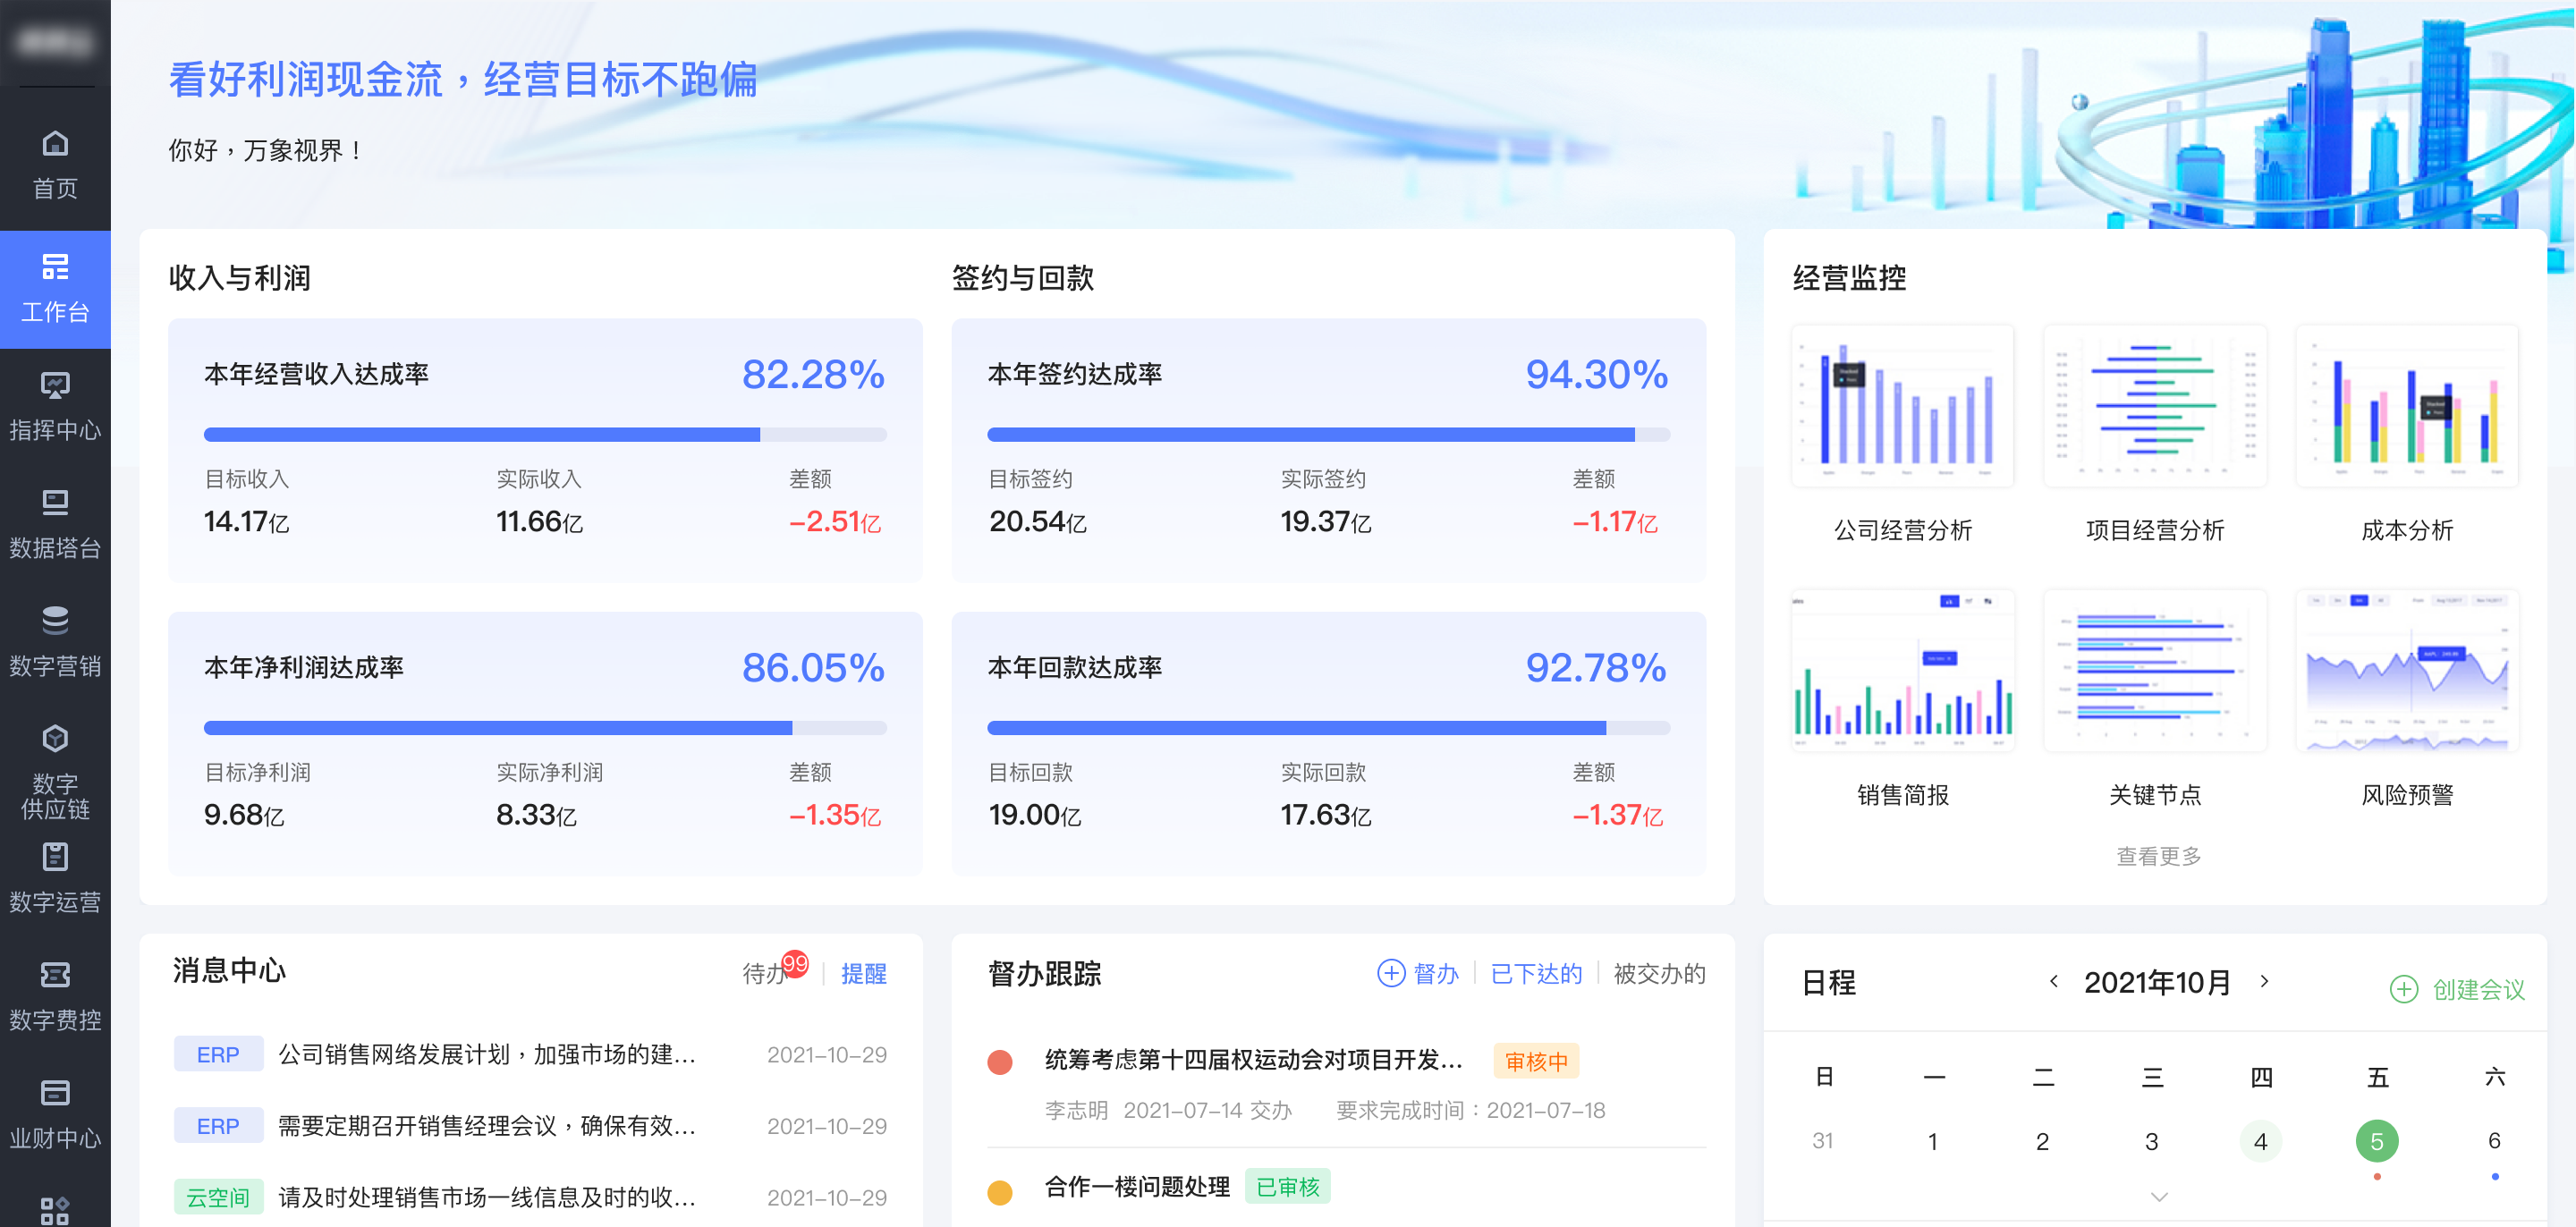Open the 项目经营分析 chart thumbnail

coord(2155,406)
